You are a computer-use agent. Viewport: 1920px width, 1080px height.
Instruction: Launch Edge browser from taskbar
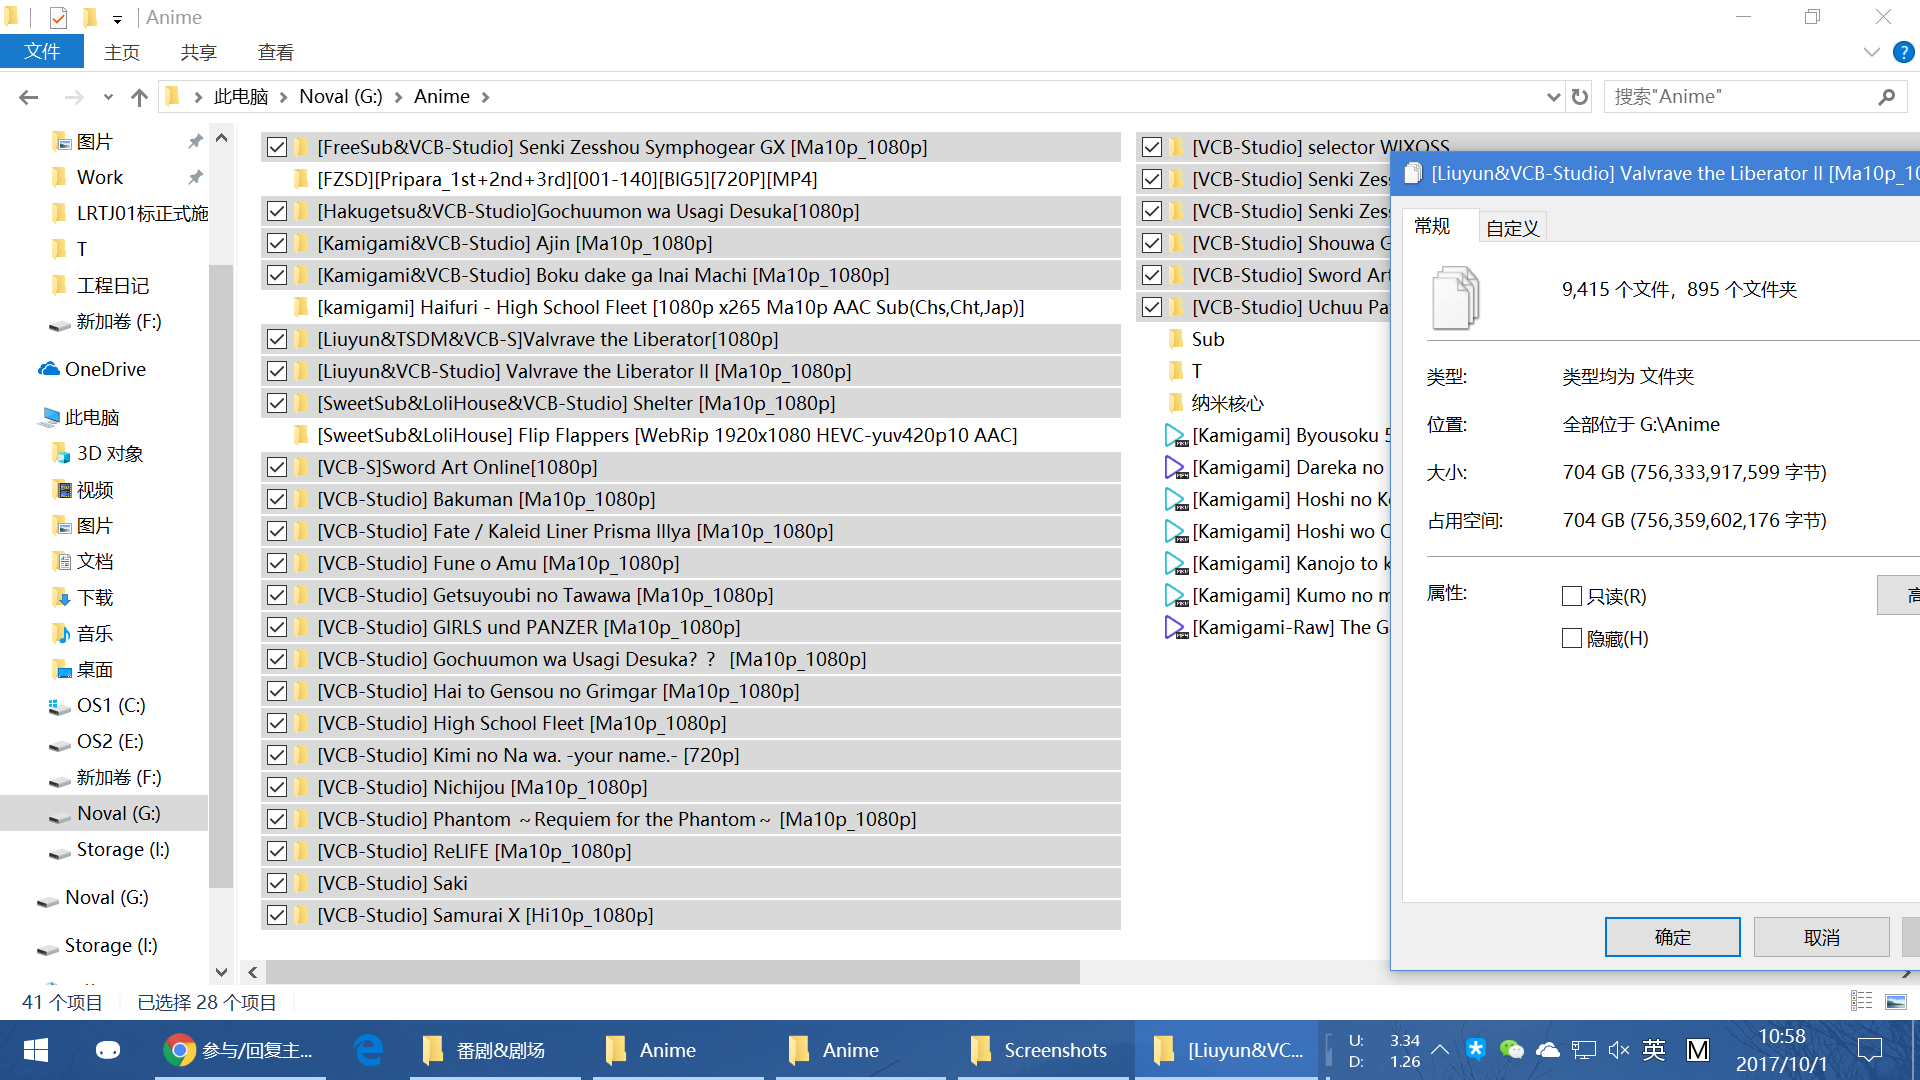point(369,1050)
